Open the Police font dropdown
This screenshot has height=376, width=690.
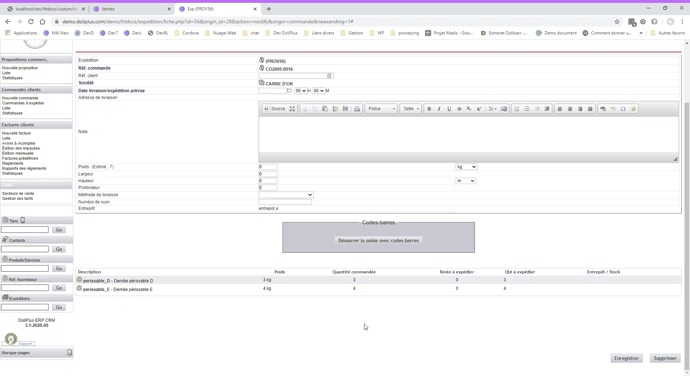(x=381, y=109)
